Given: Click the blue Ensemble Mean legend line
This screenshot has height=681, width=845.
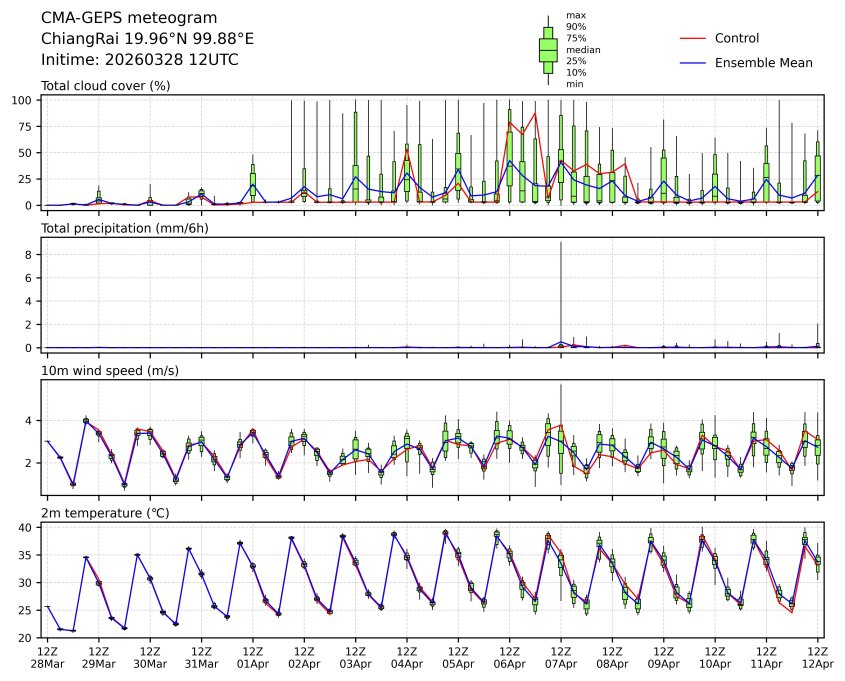Looking at the screenshot, I should pyautogui.click(x=693, y=63).
